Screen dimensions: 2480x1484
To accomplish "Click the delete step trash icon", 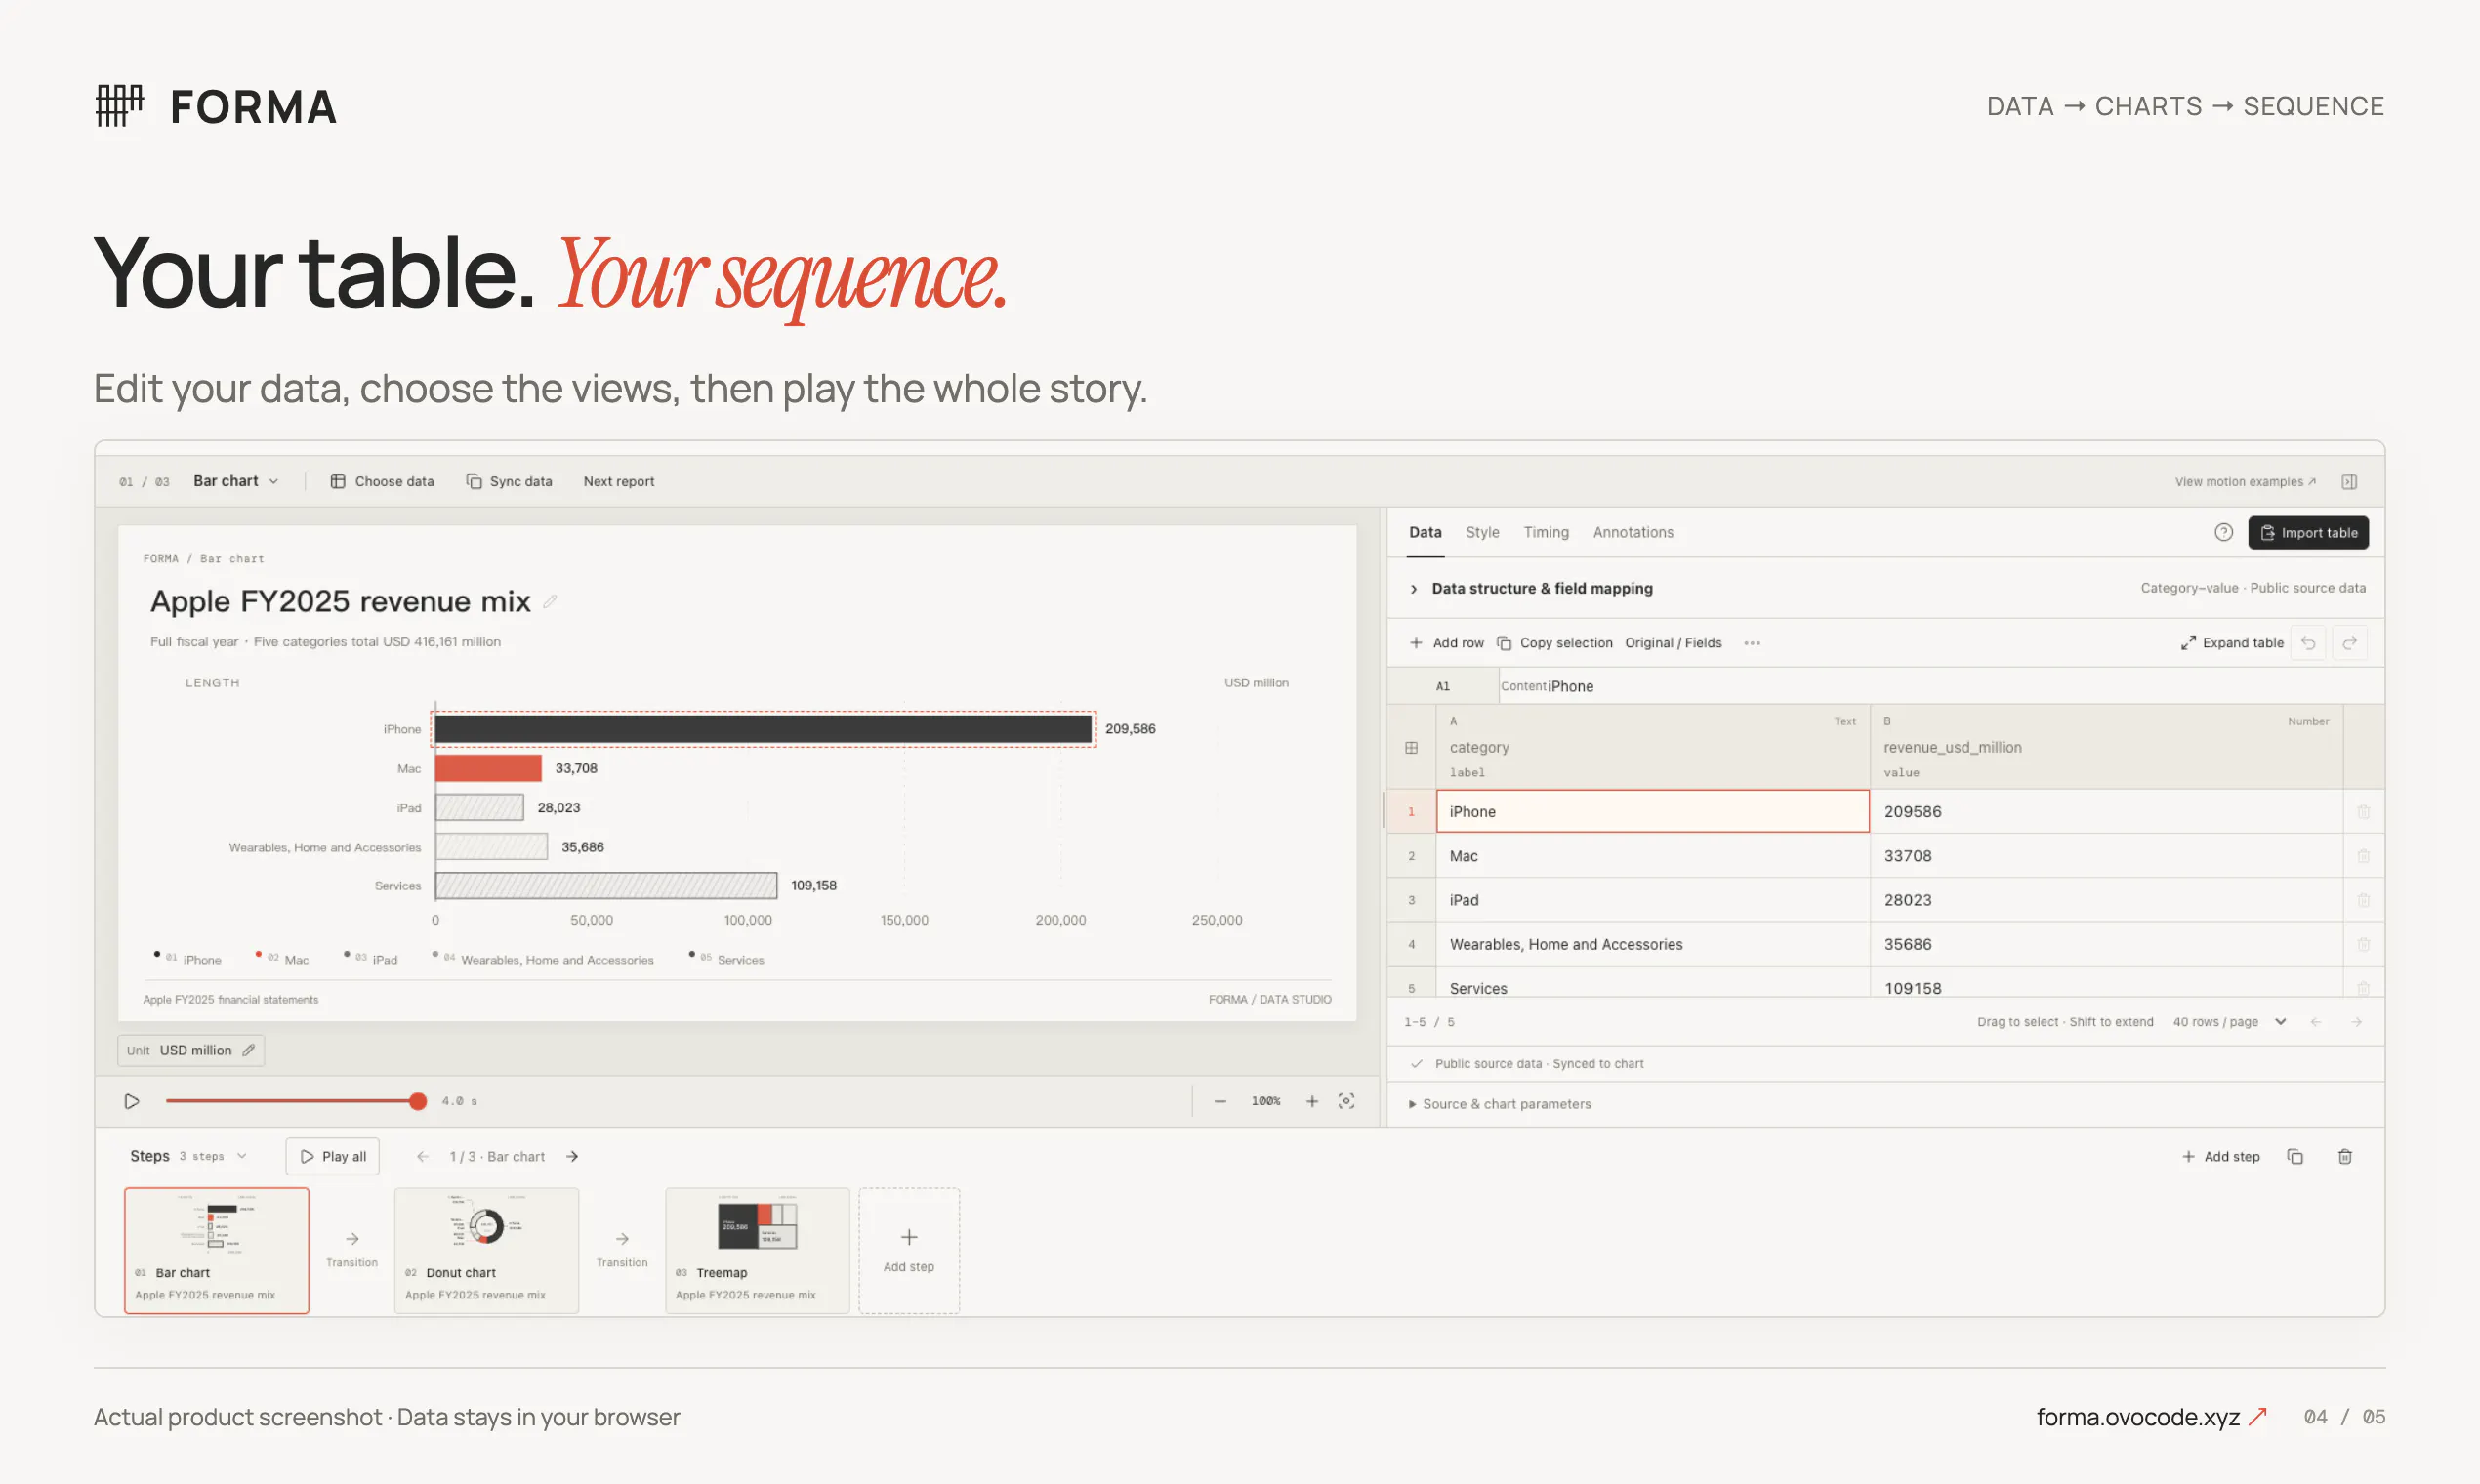I will coord(2345,1156).
